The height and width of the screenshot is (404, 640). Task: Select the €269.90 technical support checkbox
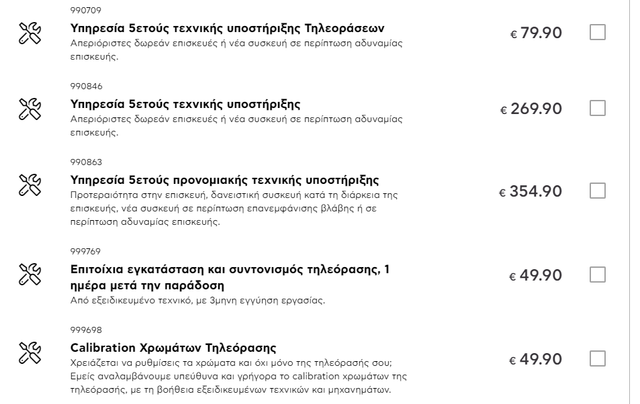click(598, 108)
